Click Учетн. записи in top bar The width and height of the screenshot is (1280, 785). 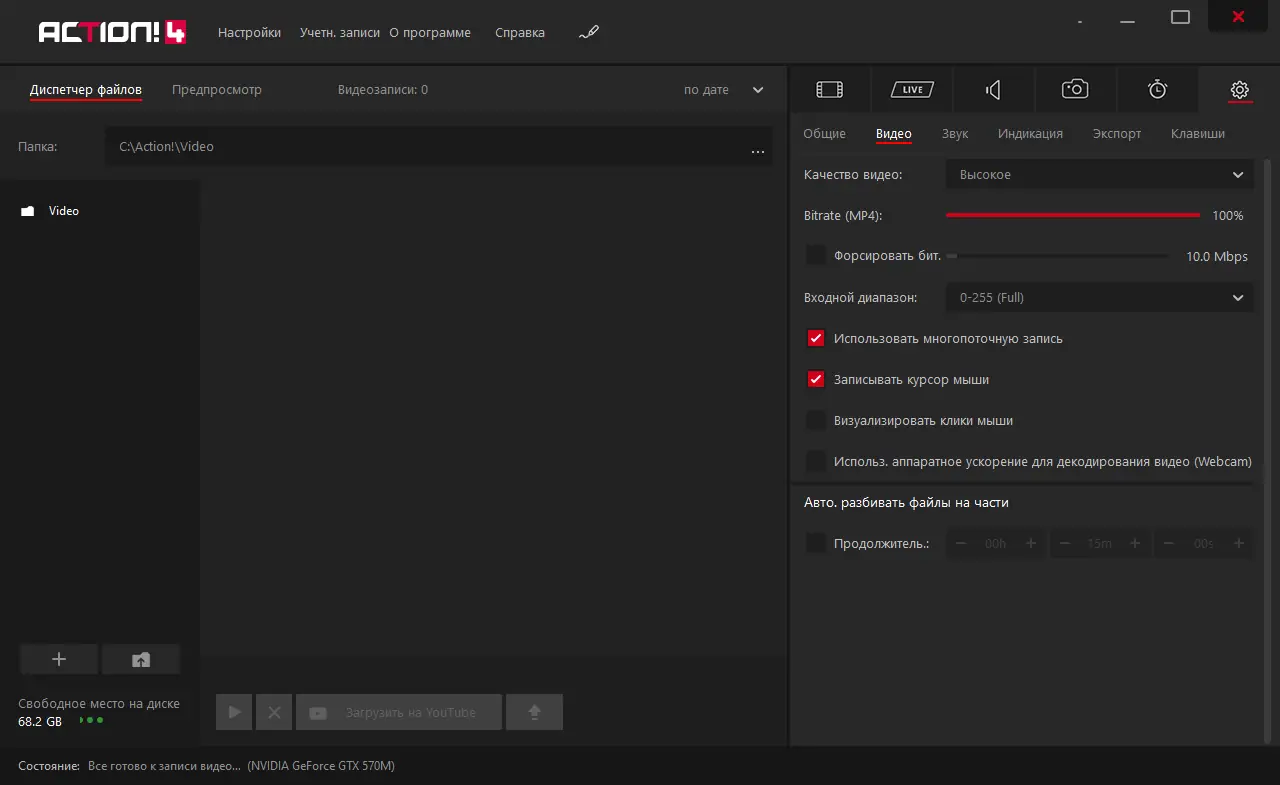point(340,33)
